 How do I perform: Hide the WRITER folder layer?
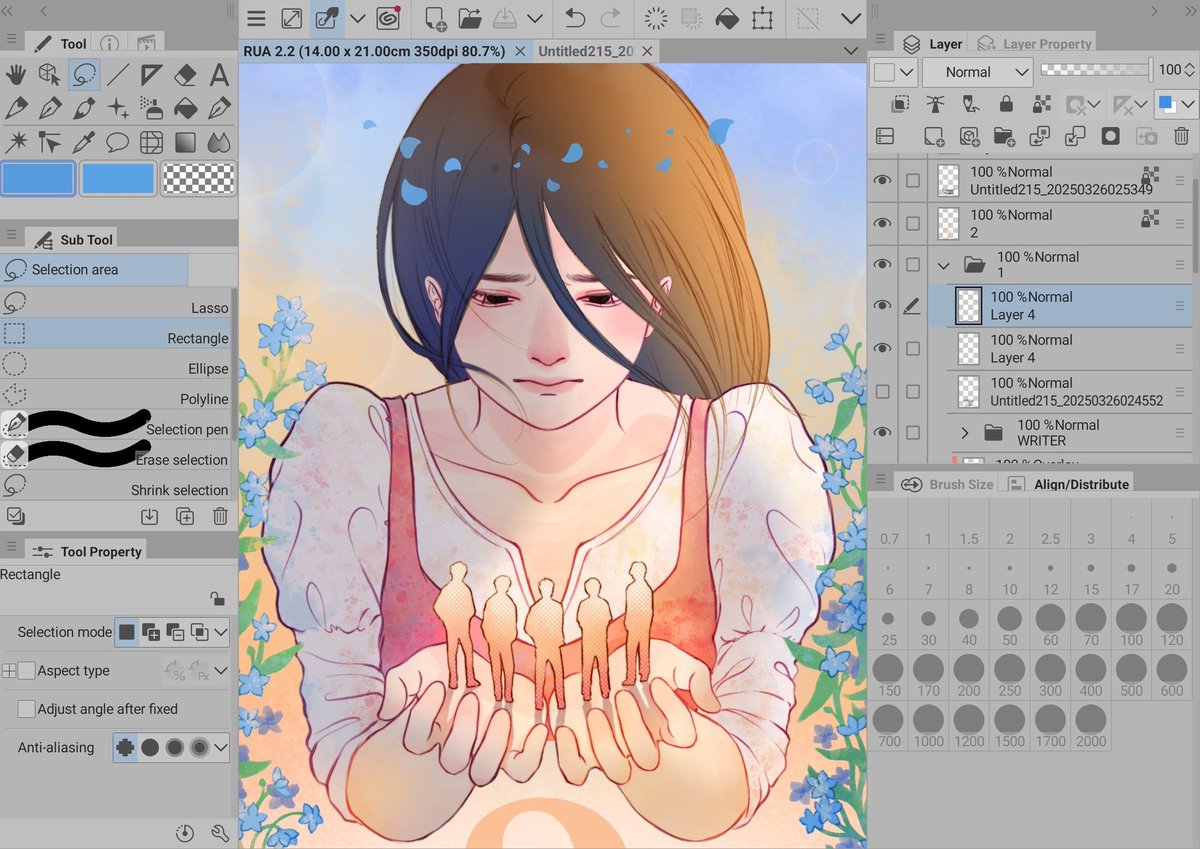click(x=882, y=432)
